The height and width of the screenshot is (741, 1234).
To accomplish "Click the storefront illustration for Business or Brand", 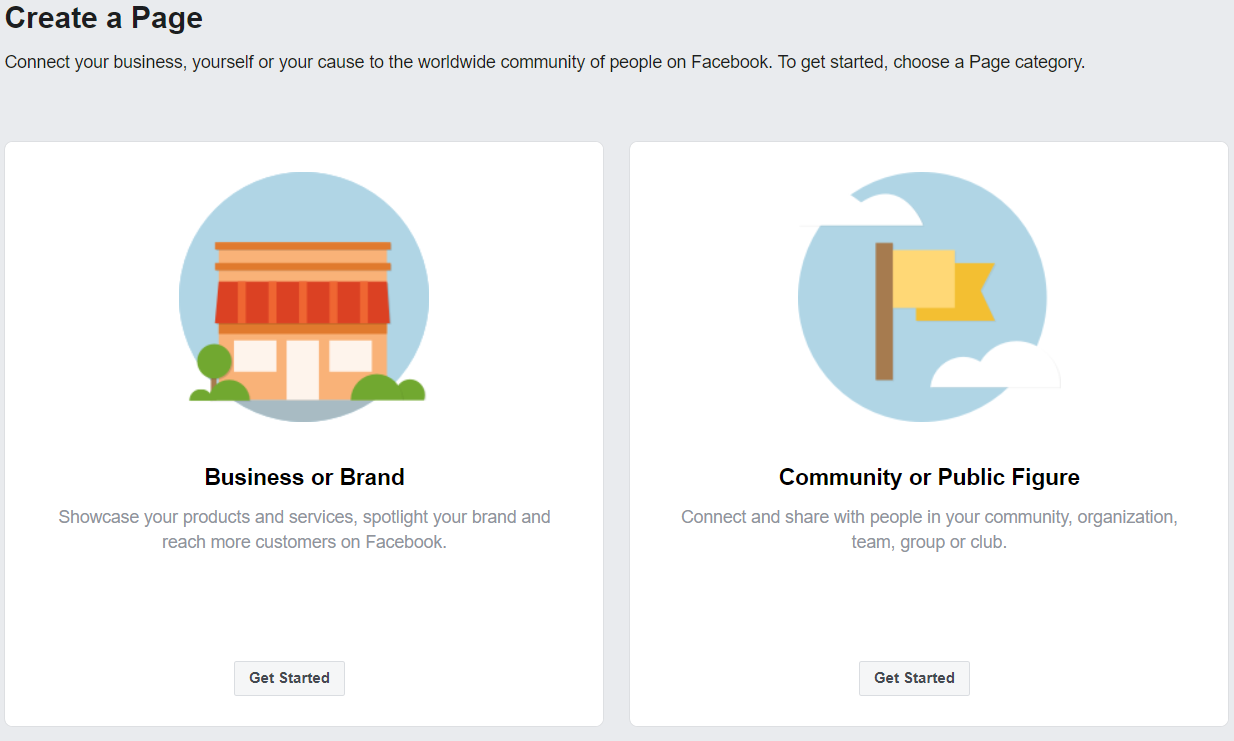I will coord(304,297).
